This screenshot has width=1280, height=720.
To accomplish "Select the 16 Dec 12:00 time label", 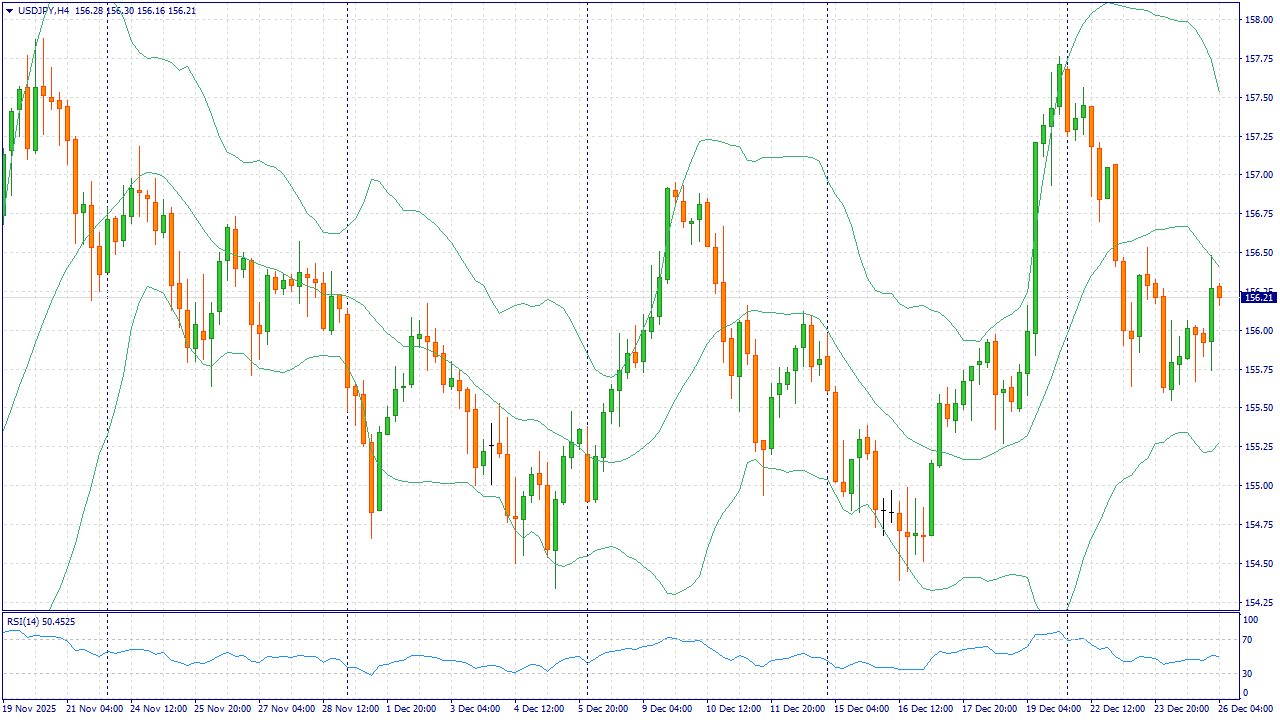I will click(x=924, y=708).
